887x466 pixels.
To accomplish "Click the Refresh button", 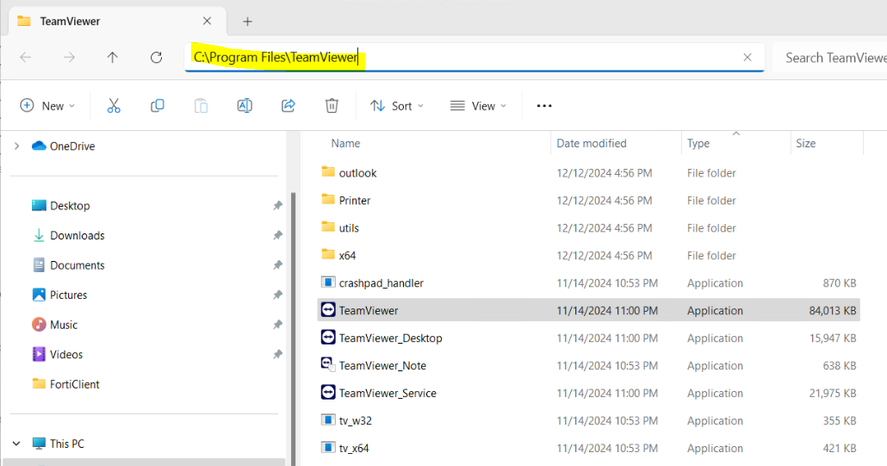I will coord(156,58).
